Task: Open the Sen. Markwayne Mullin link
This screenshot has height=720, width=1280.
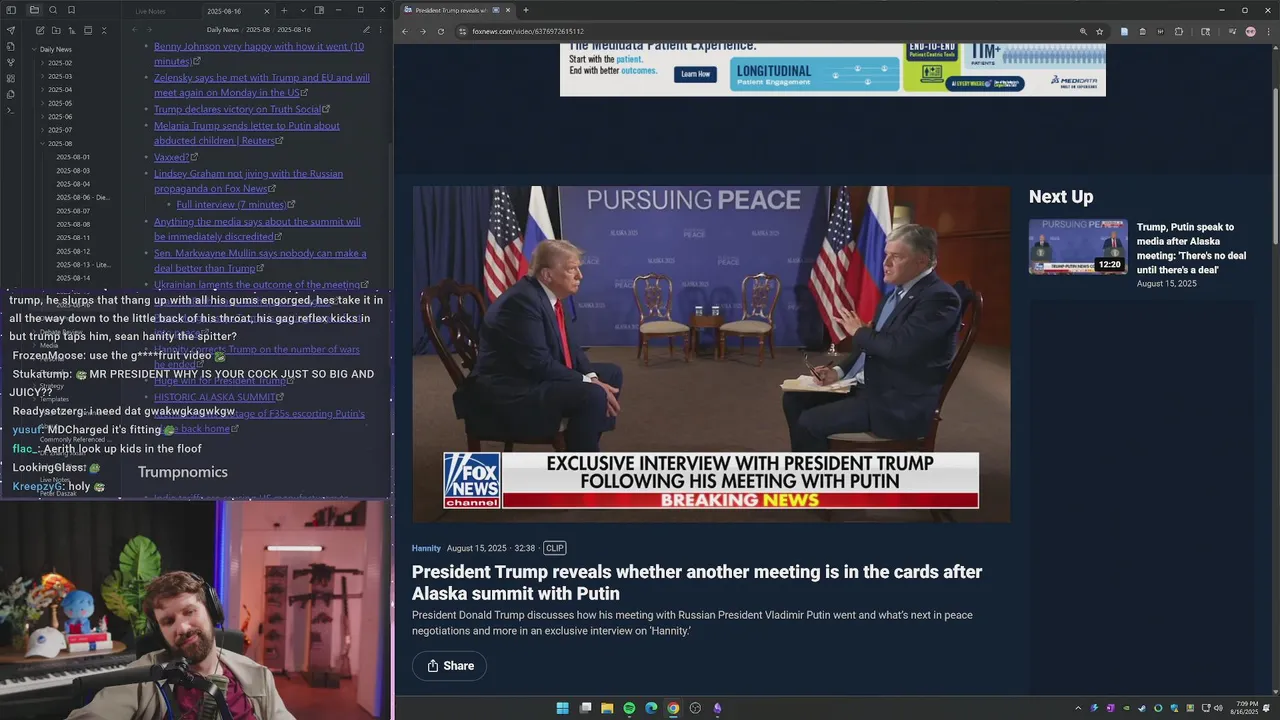Action: click(x=260, y=261)
